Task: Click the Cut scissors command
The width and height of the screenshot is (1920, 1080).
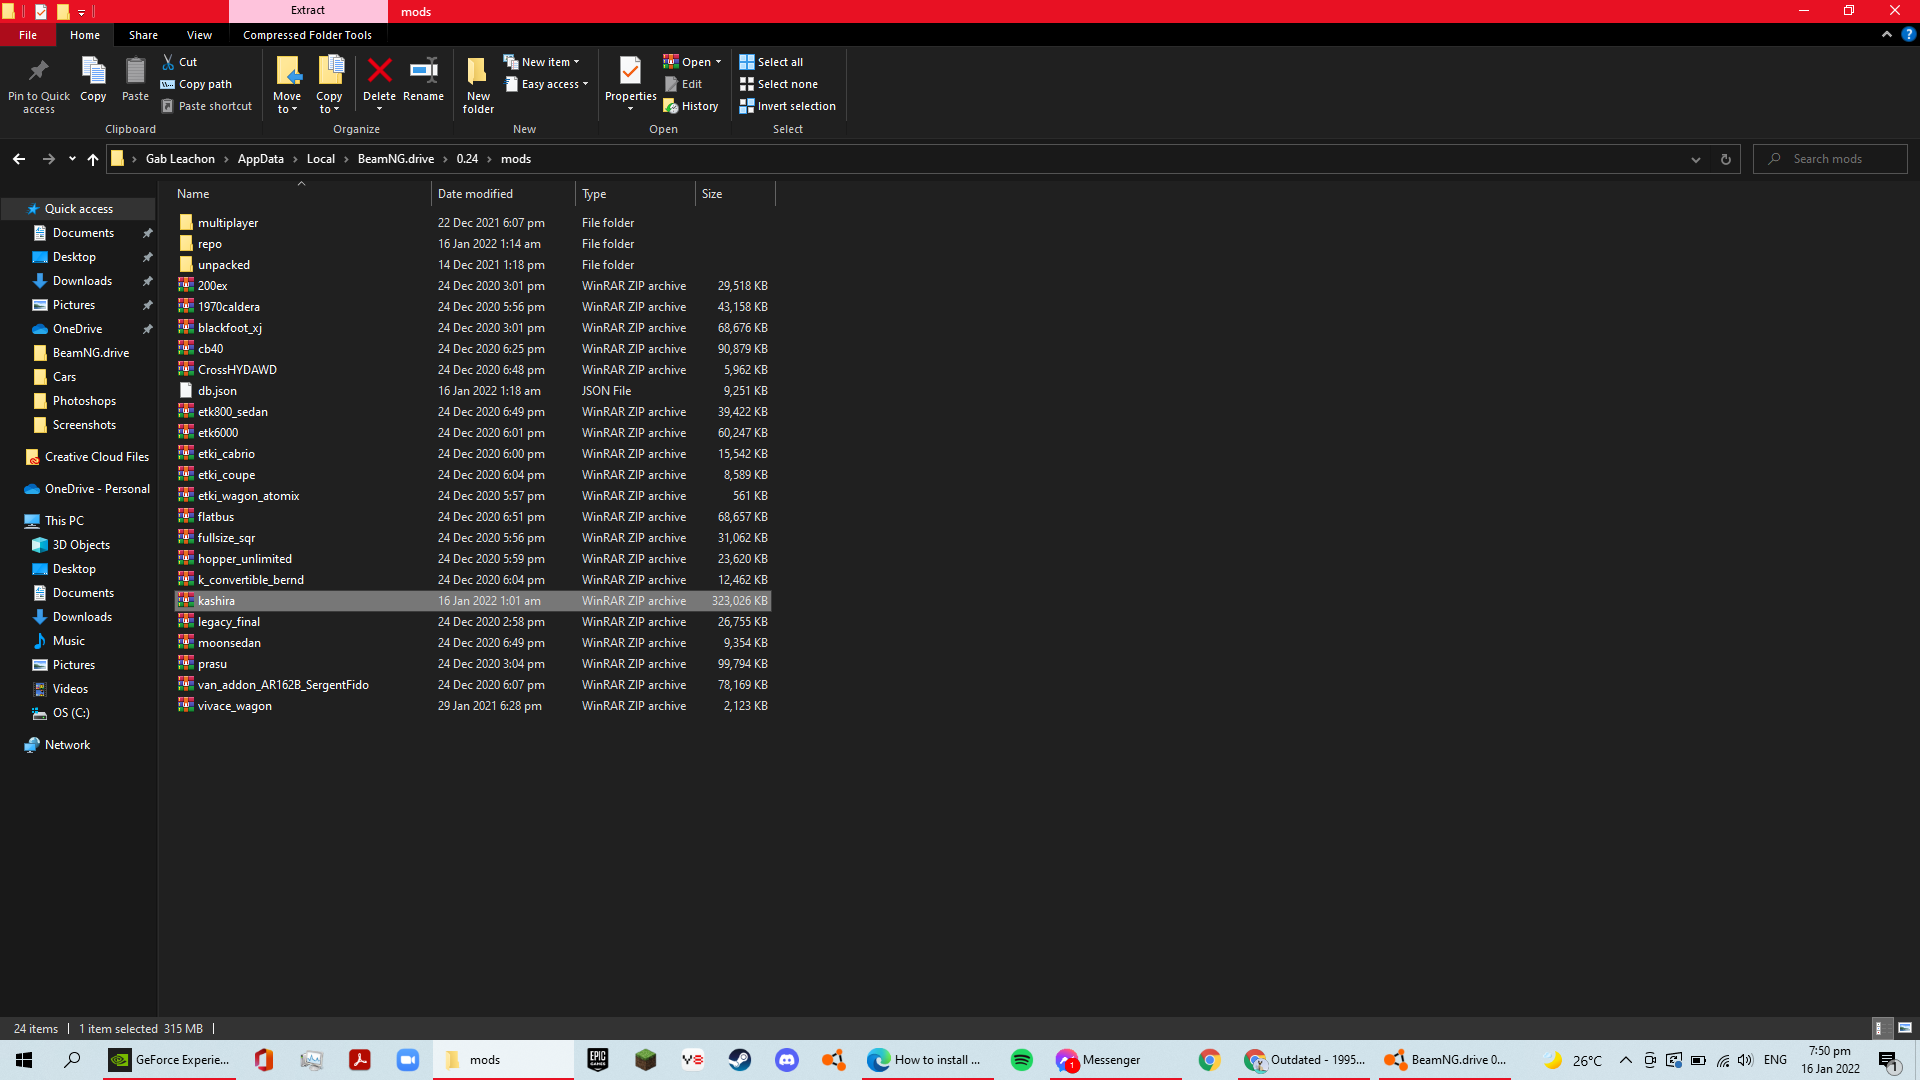Action: (x=180, y=62)
